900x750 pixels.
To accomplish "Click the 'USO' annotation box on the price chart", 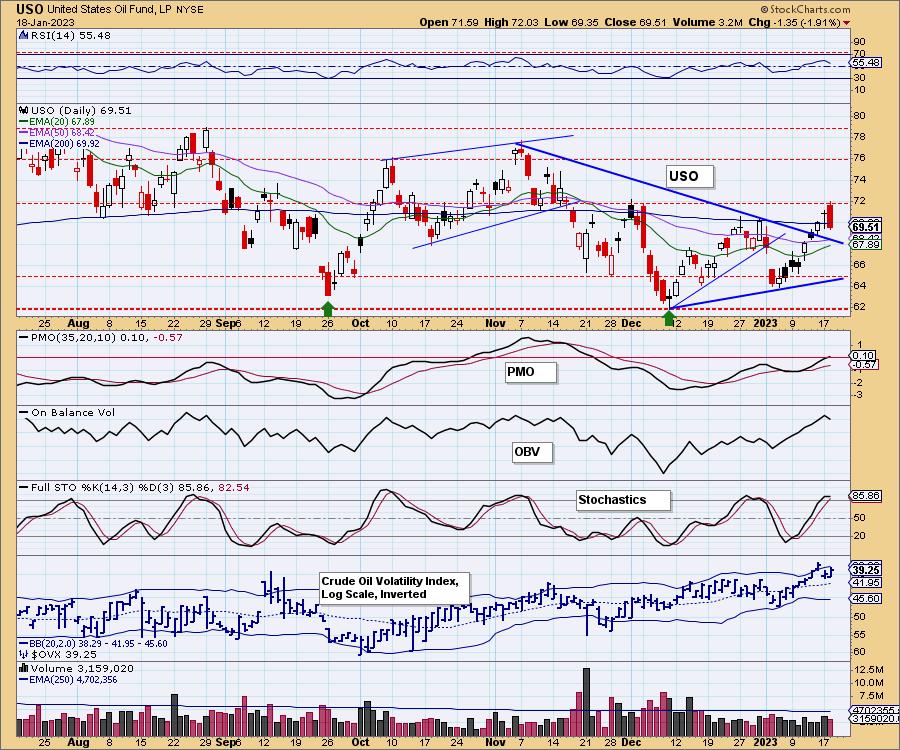I will pos(690,177).
